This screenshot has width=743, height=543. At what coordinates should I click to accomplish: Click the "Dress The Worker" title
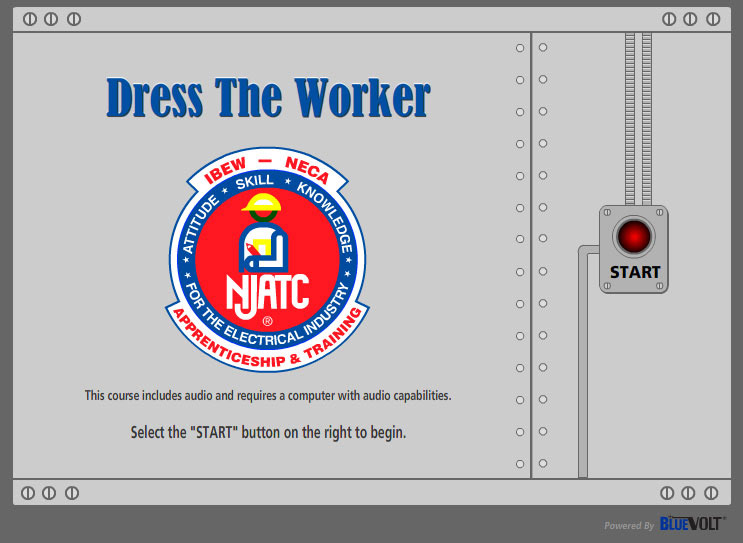(x=268, y=98)
